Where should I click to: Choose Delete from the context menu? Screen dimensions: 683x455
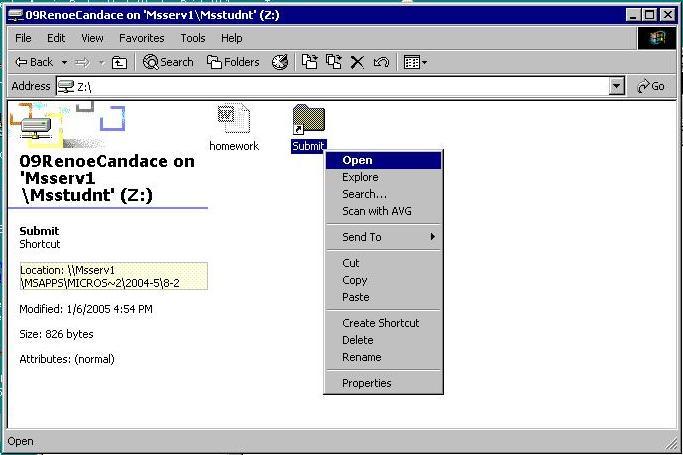coord(383,340)
